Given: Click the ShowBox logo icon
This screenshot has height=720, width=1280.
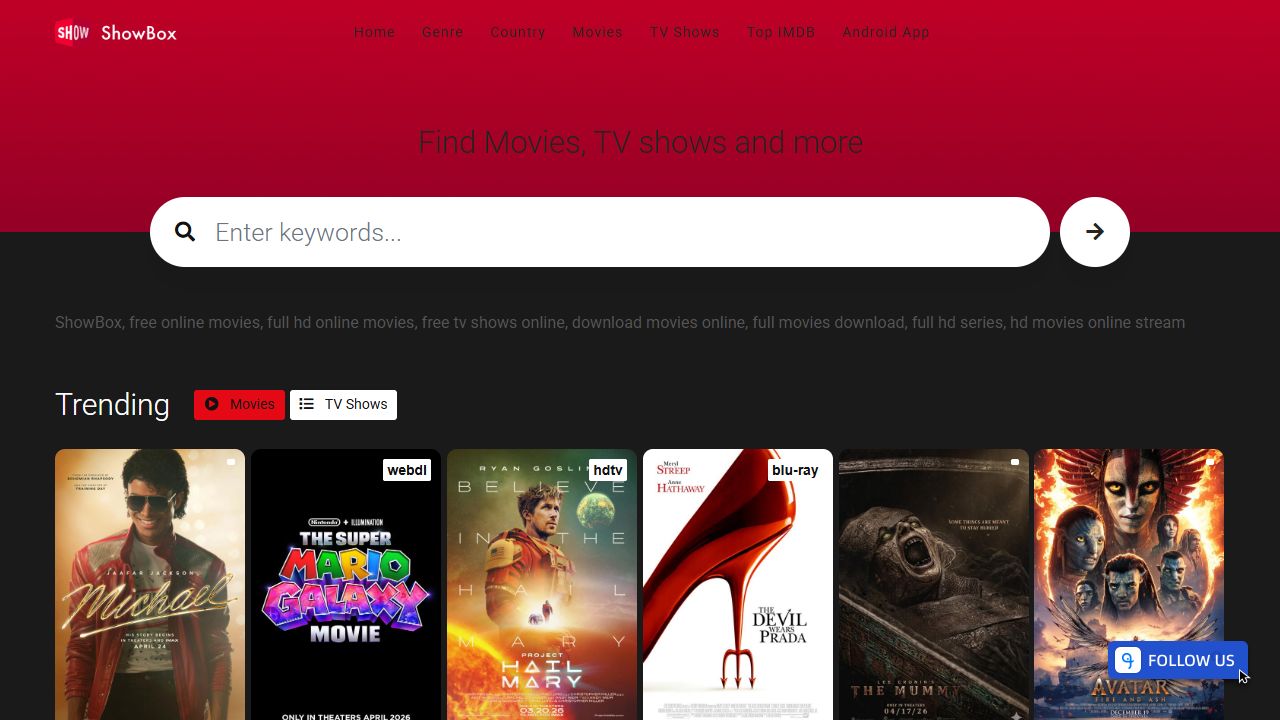Looking at the screenshot, I should pos(72,33).
